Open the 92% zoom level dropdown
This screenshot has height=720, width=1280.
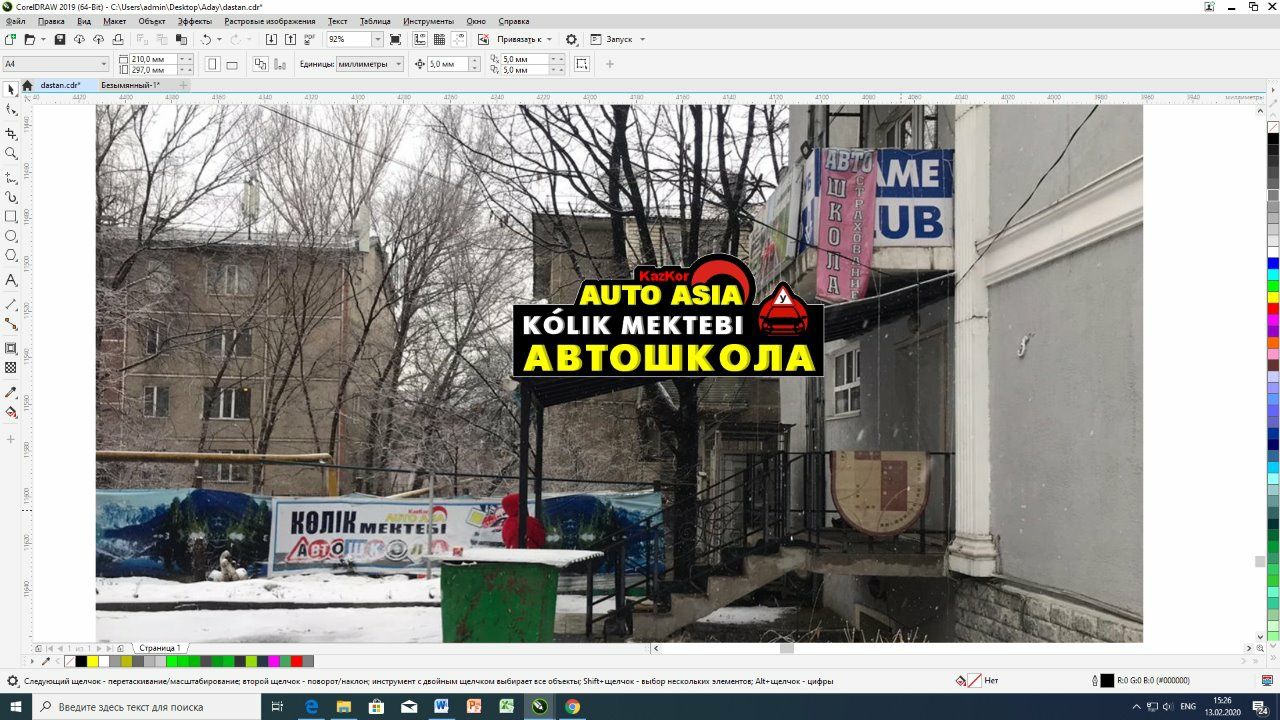tap(378, 39)
